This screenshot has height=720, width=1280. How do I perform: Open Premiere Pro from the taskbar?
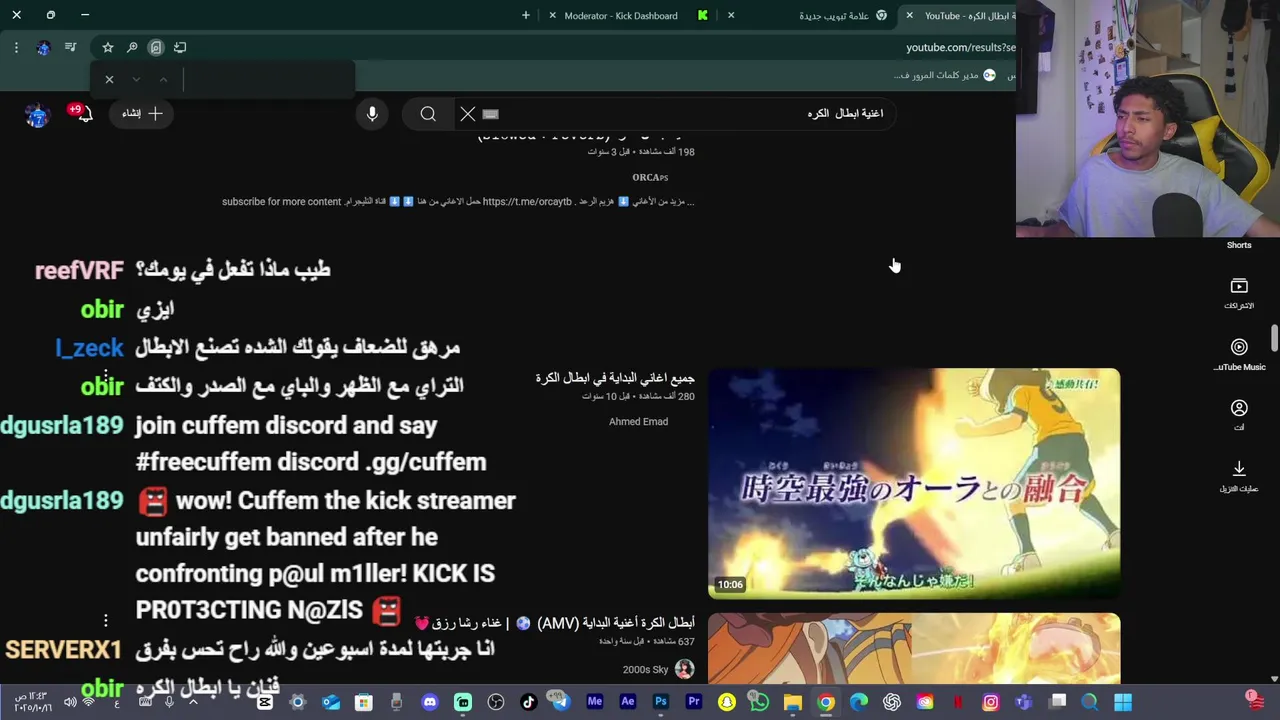693,702
